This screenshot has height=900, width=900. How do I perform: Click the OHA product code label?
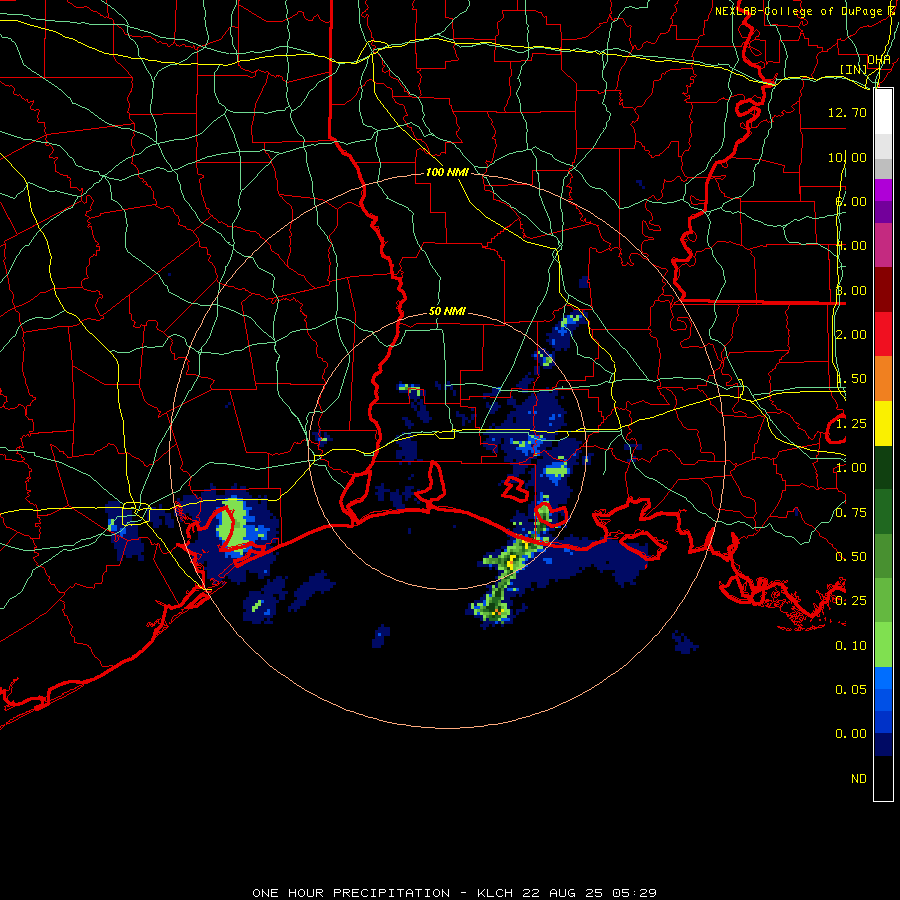(x=879, y=60)
